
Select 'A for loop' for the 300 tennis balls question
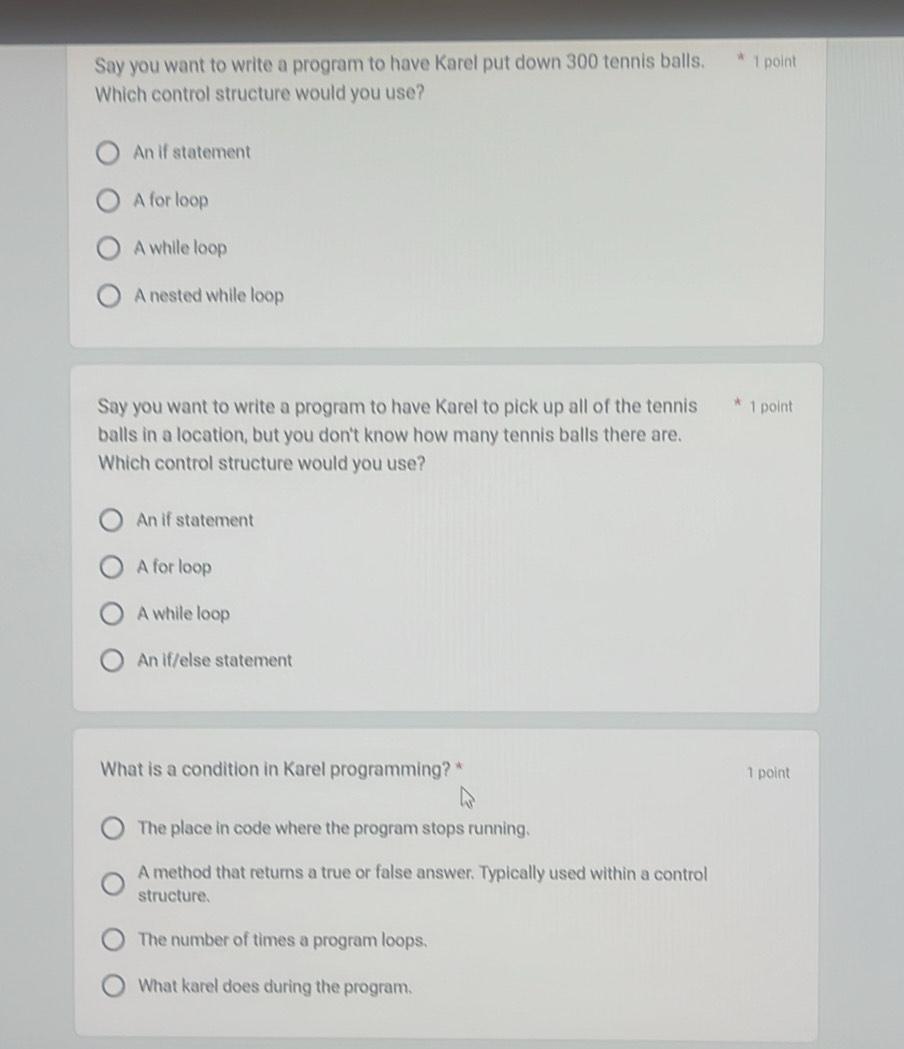(x=110, y=200)
